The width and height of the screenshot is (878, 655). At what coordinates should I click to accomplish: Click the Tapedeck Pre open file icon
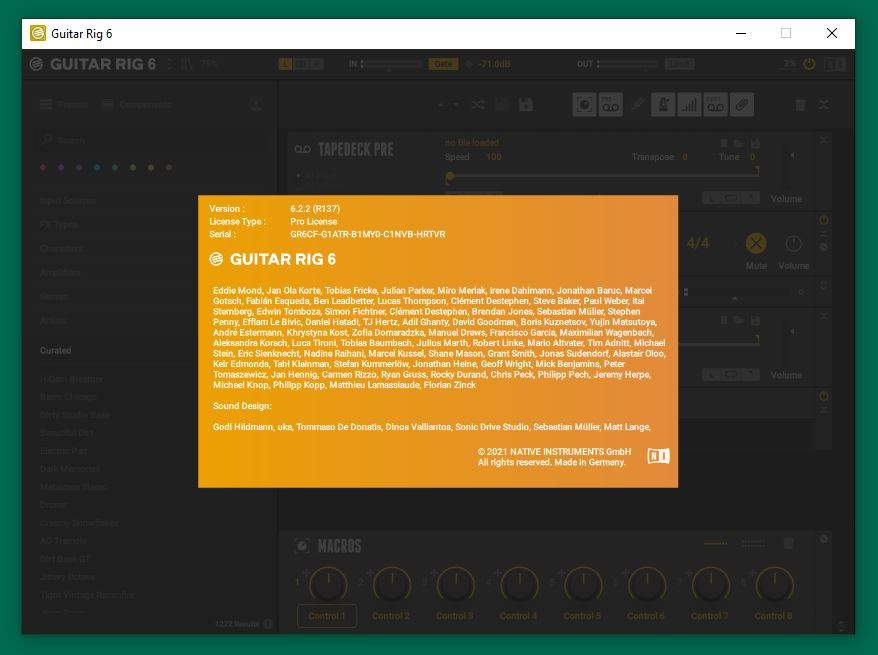[x=739, y=144]
